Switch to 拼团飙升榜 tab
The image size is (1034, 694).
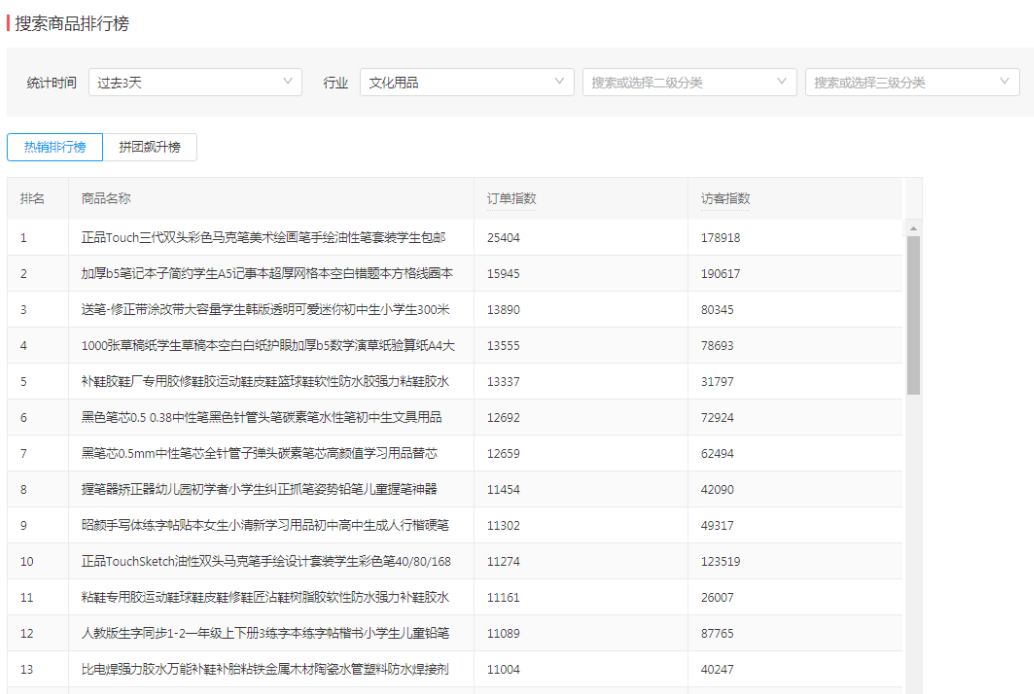[150, 147]
